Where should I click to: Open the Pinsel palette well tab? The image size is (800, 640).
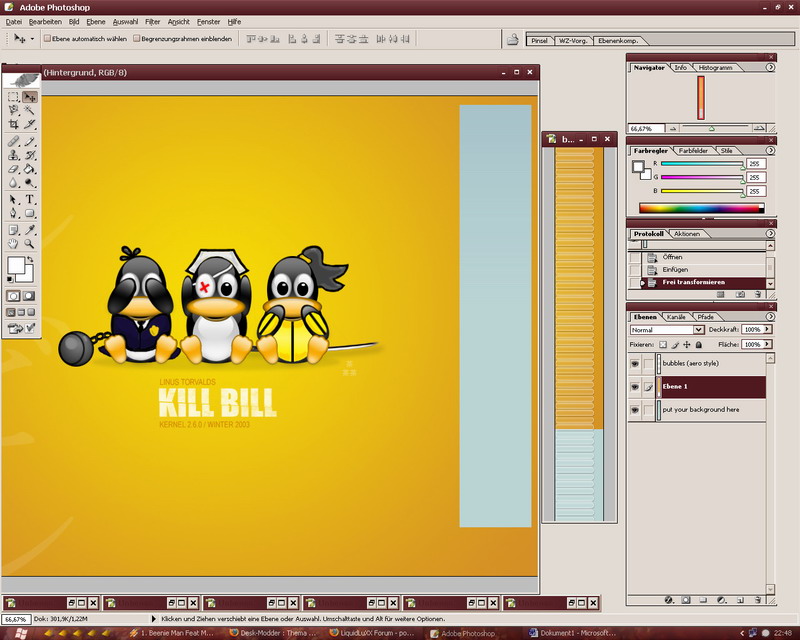tap(539, 40)
